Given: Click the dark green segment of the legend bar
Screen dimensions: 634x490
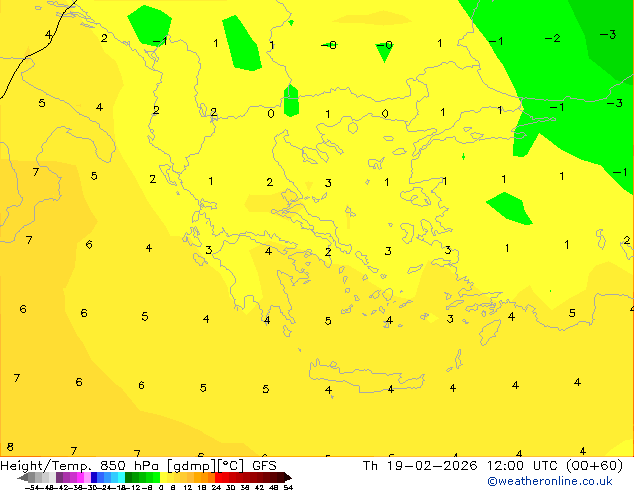Looking at the screenshot, I should point(128,477).
